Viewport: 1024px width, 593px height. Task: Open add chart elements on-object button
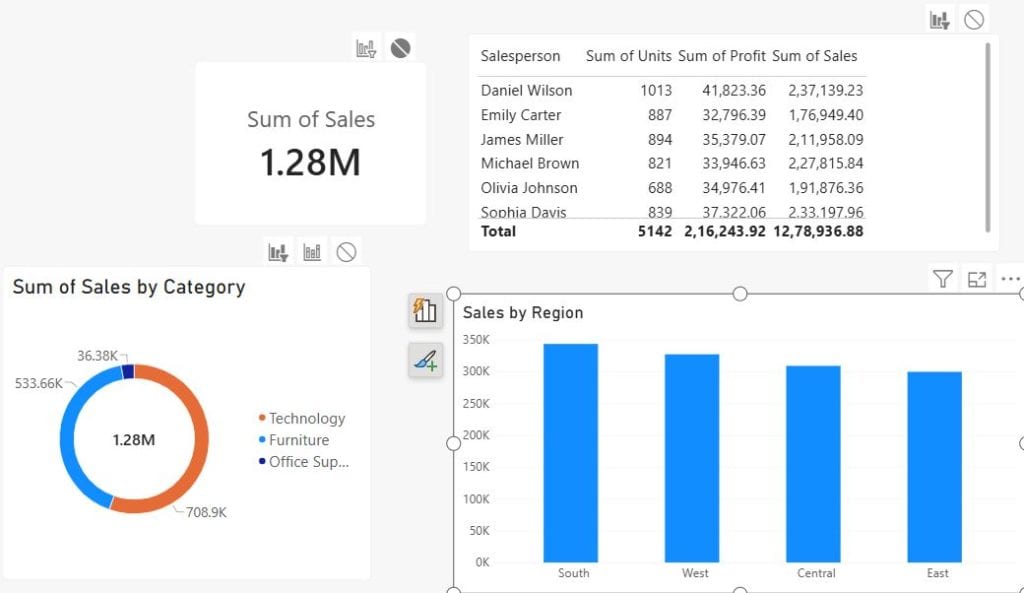pos(425,310)
